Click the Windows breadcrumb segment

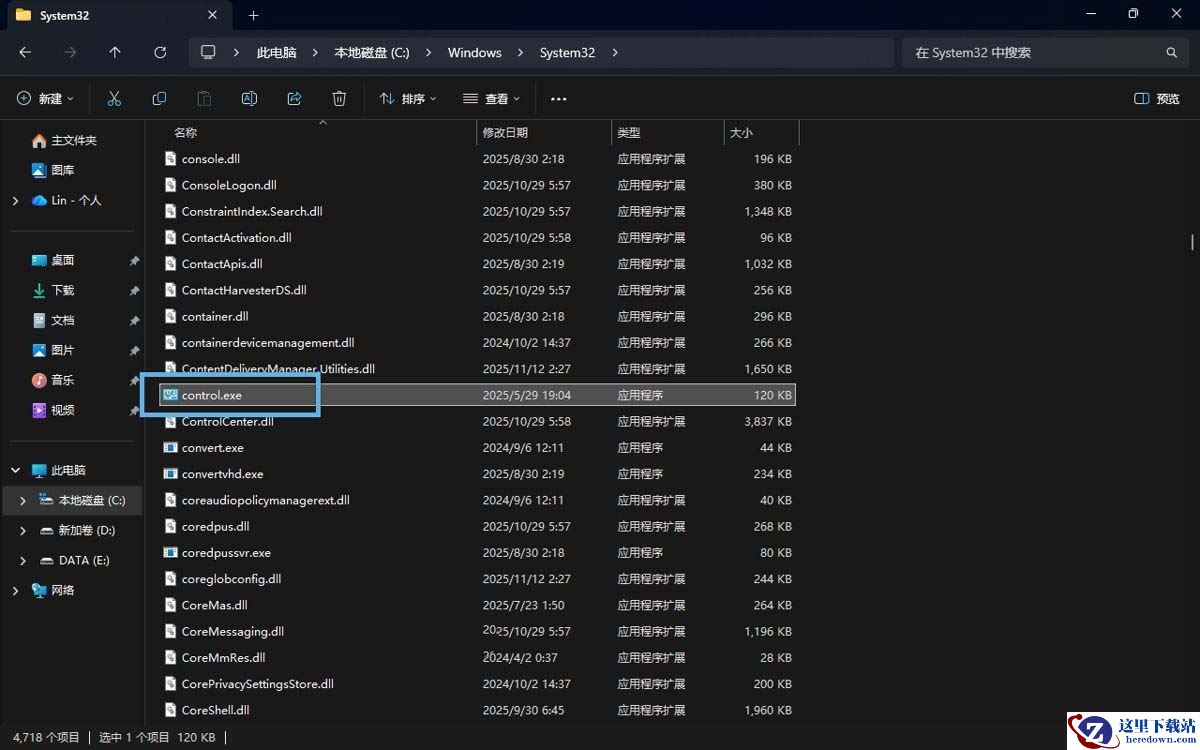point(474,53)
